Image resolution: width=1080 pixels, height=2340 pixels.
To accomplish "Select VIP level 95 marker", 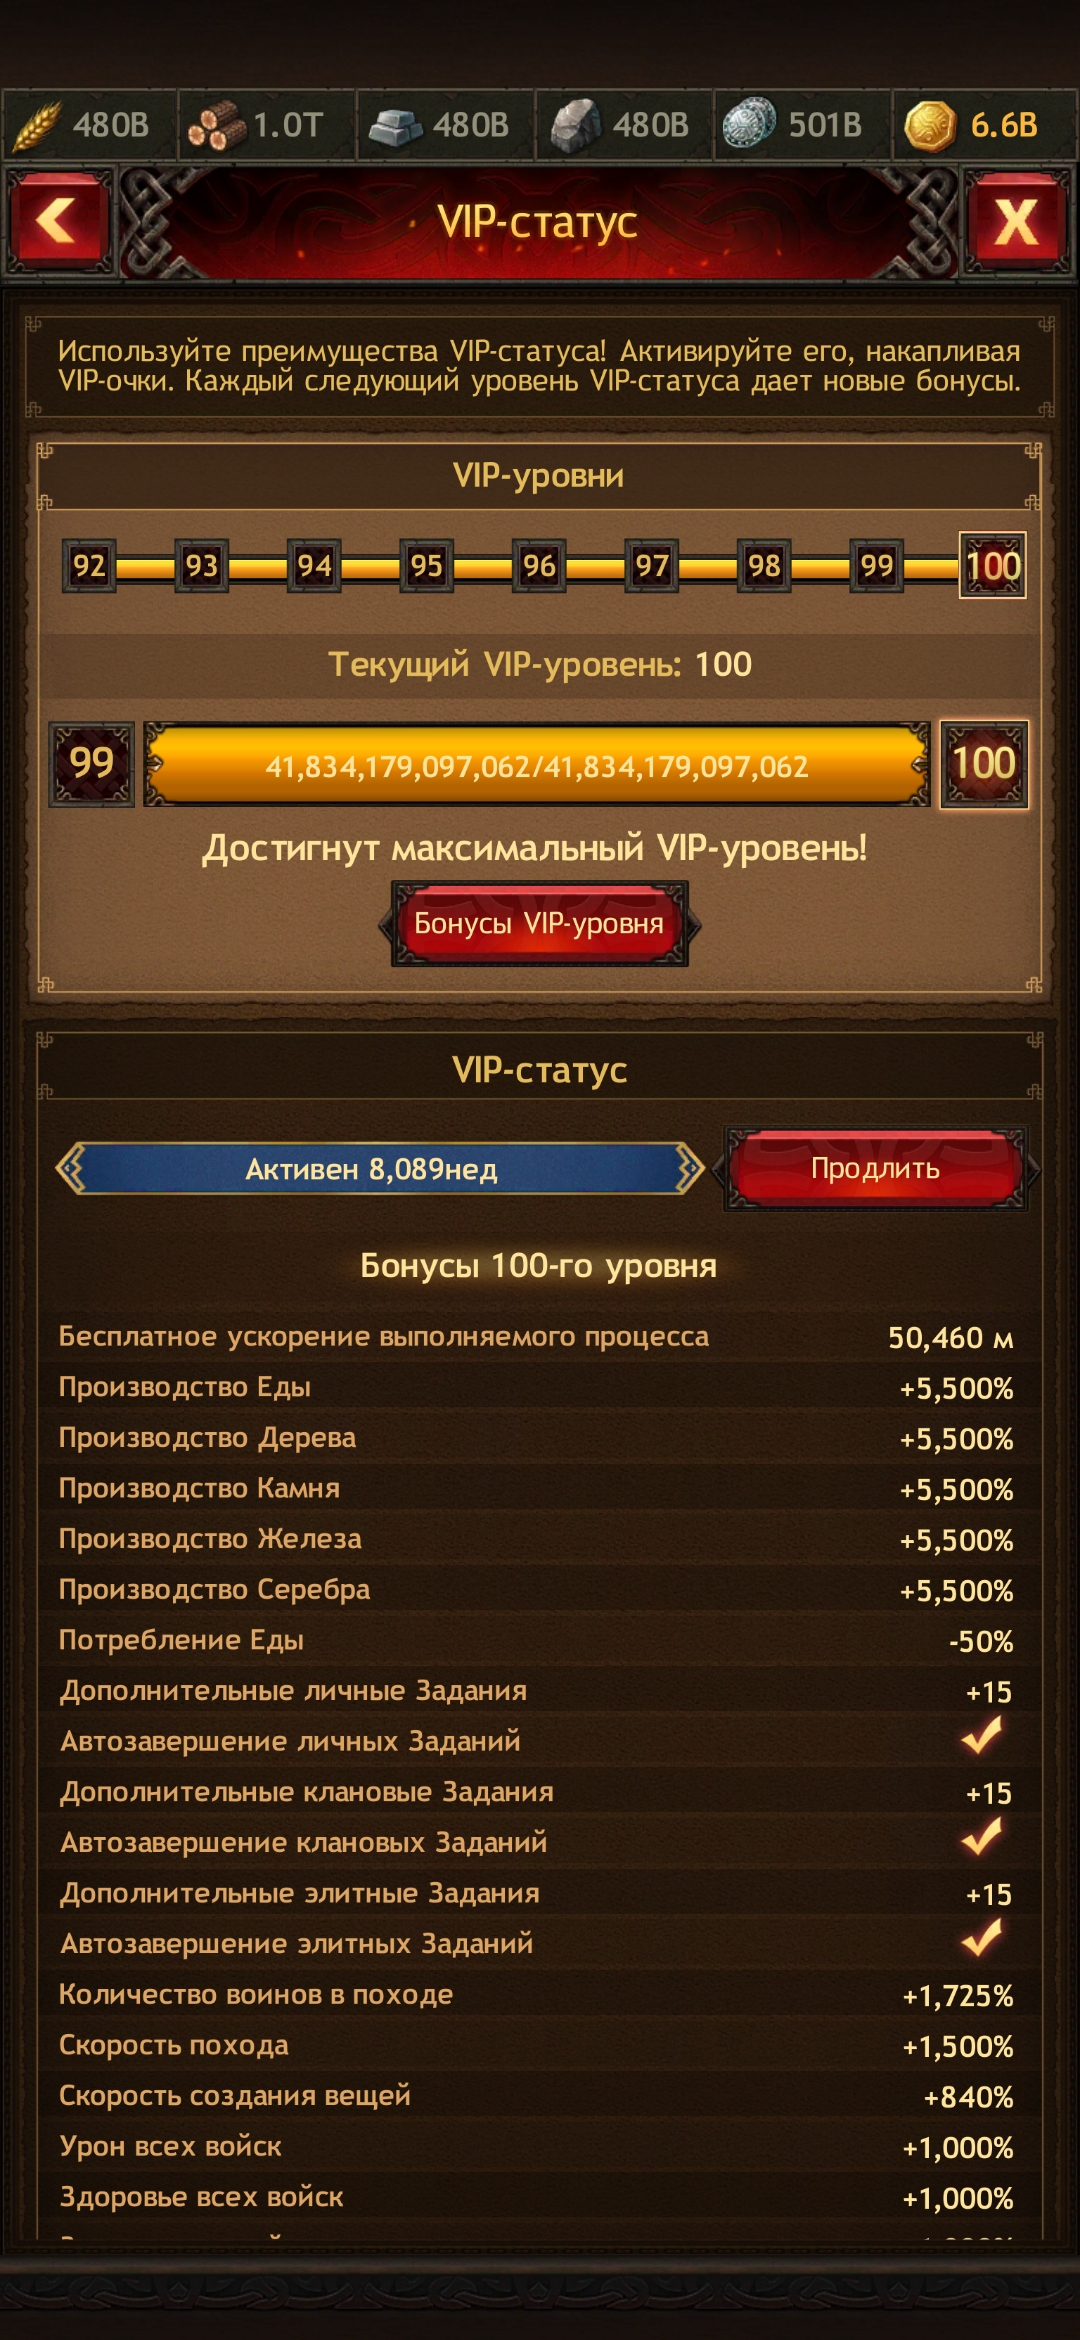I will pos(426,566).
